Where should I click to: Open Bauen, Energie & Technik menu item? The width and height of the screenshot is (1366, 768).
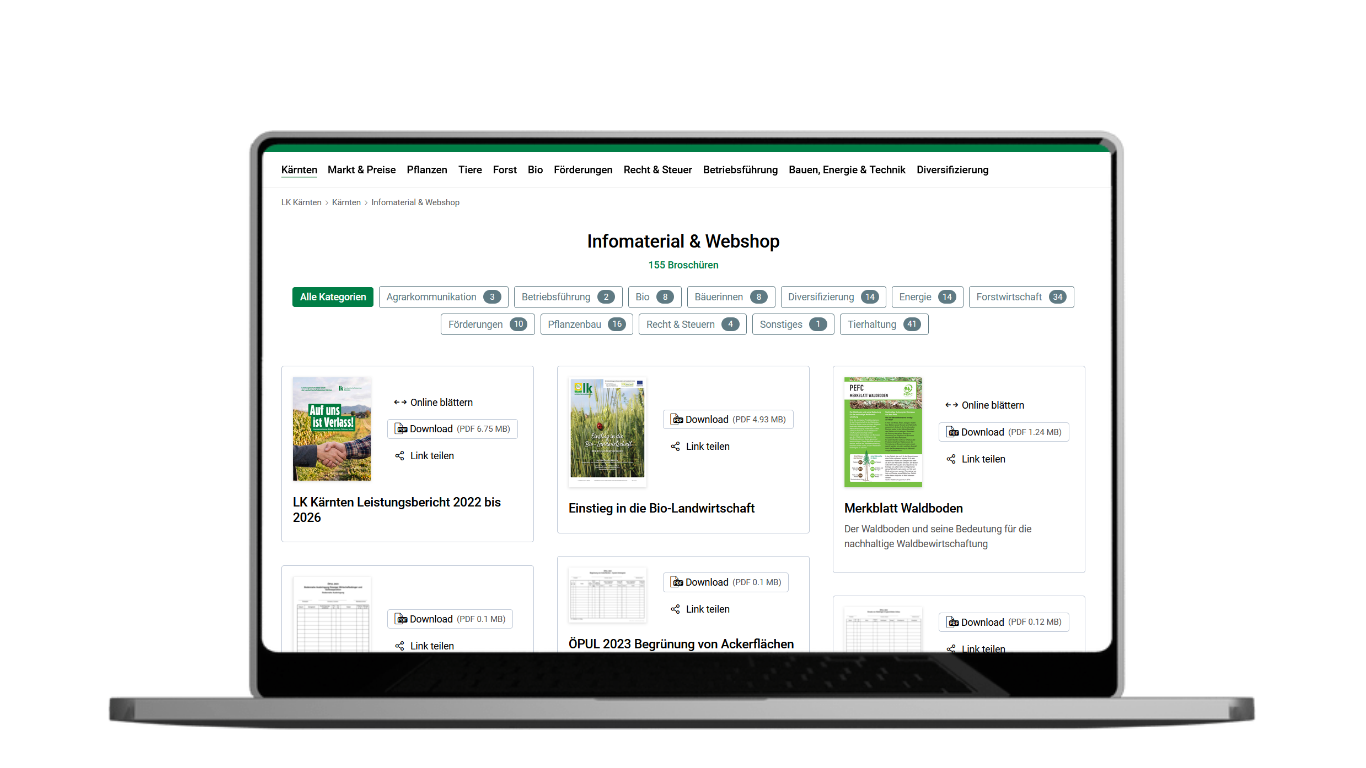pyautogui.click(x=847, y=170)
